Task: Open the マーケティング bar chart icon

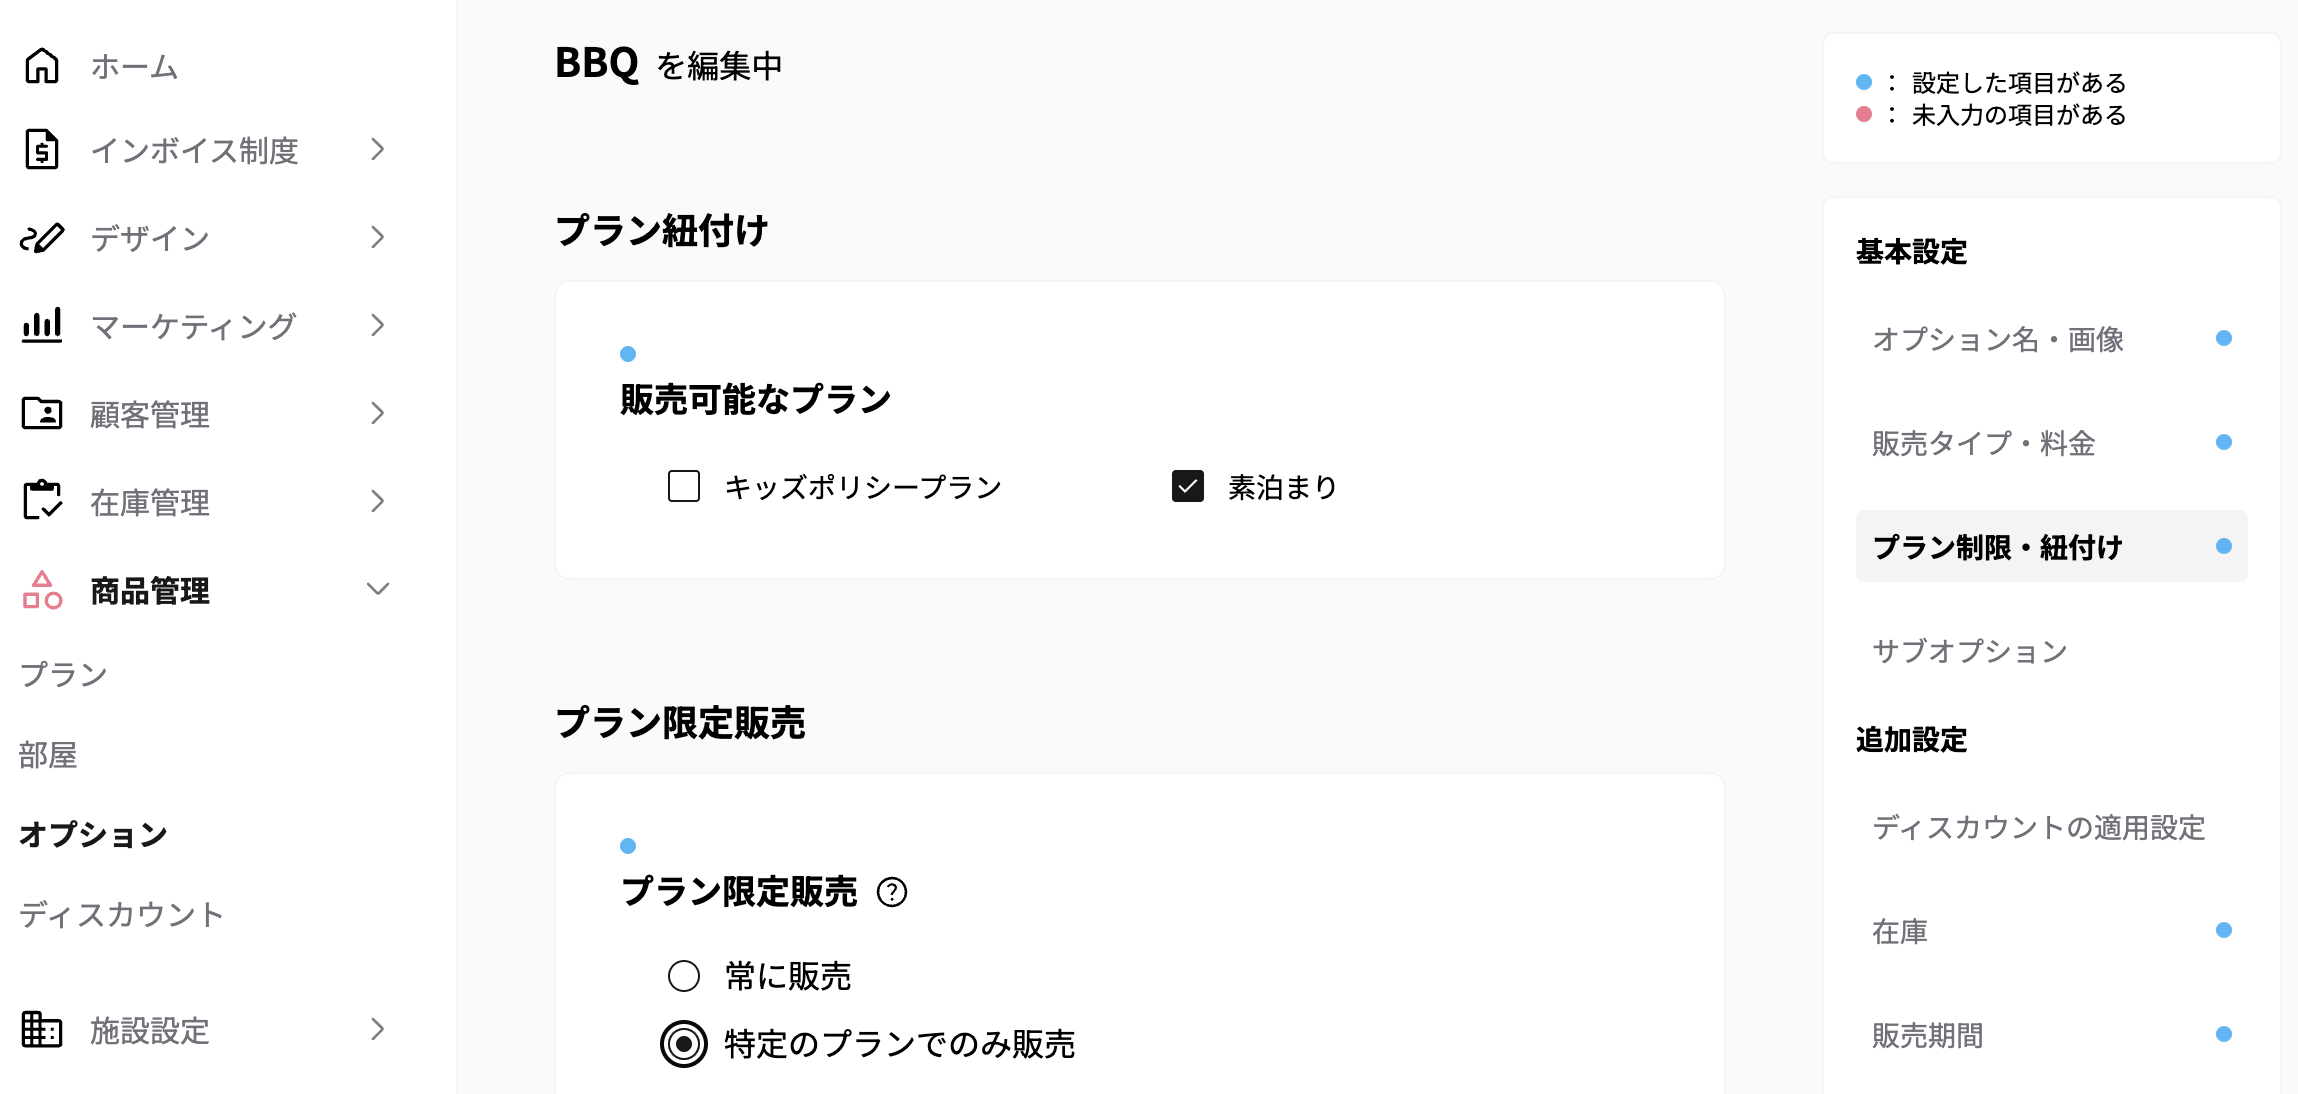Action: (40, 326)
